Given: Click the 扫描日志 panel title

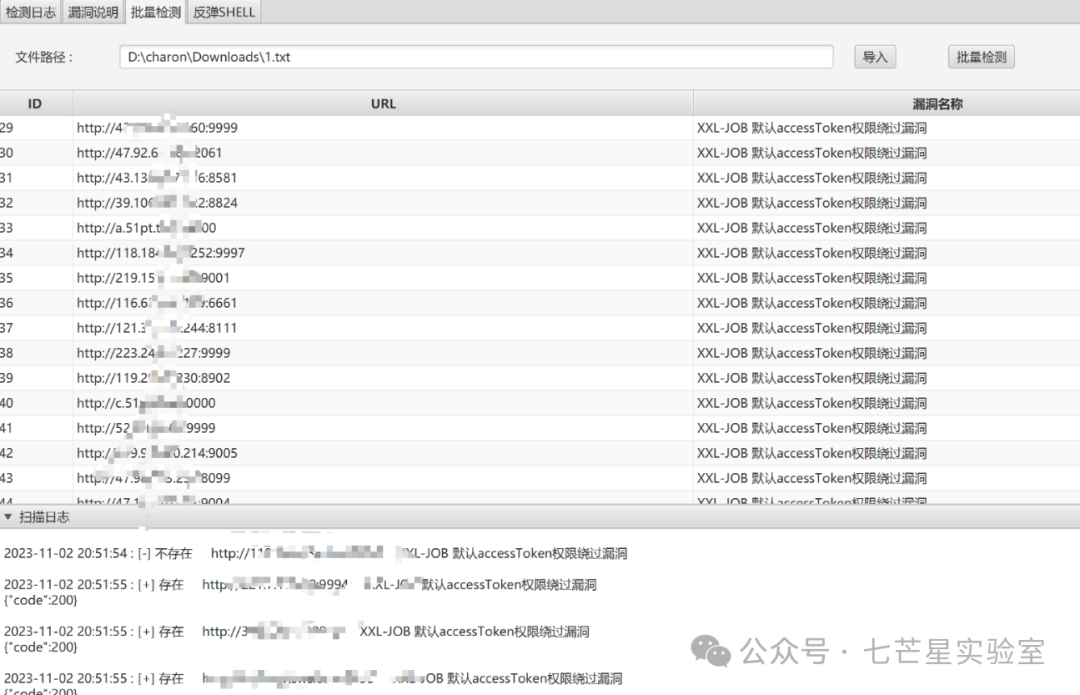Looking at the screenshot, I should point(44,517).
